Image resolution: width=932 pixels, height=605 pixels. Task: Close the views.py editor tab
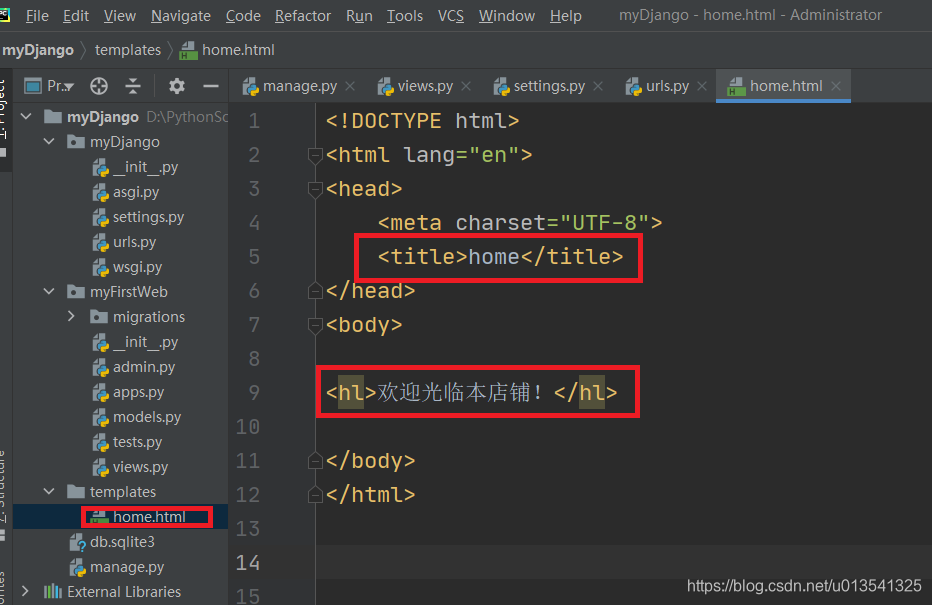point(466,86)
